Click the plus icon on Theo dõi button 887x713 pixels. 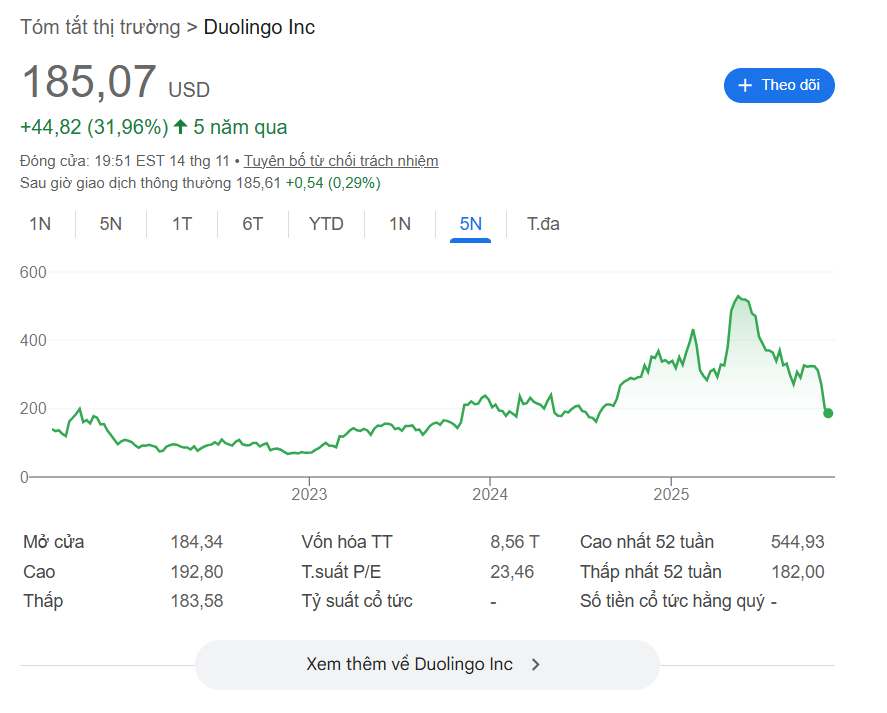click(x=744, y=85)
